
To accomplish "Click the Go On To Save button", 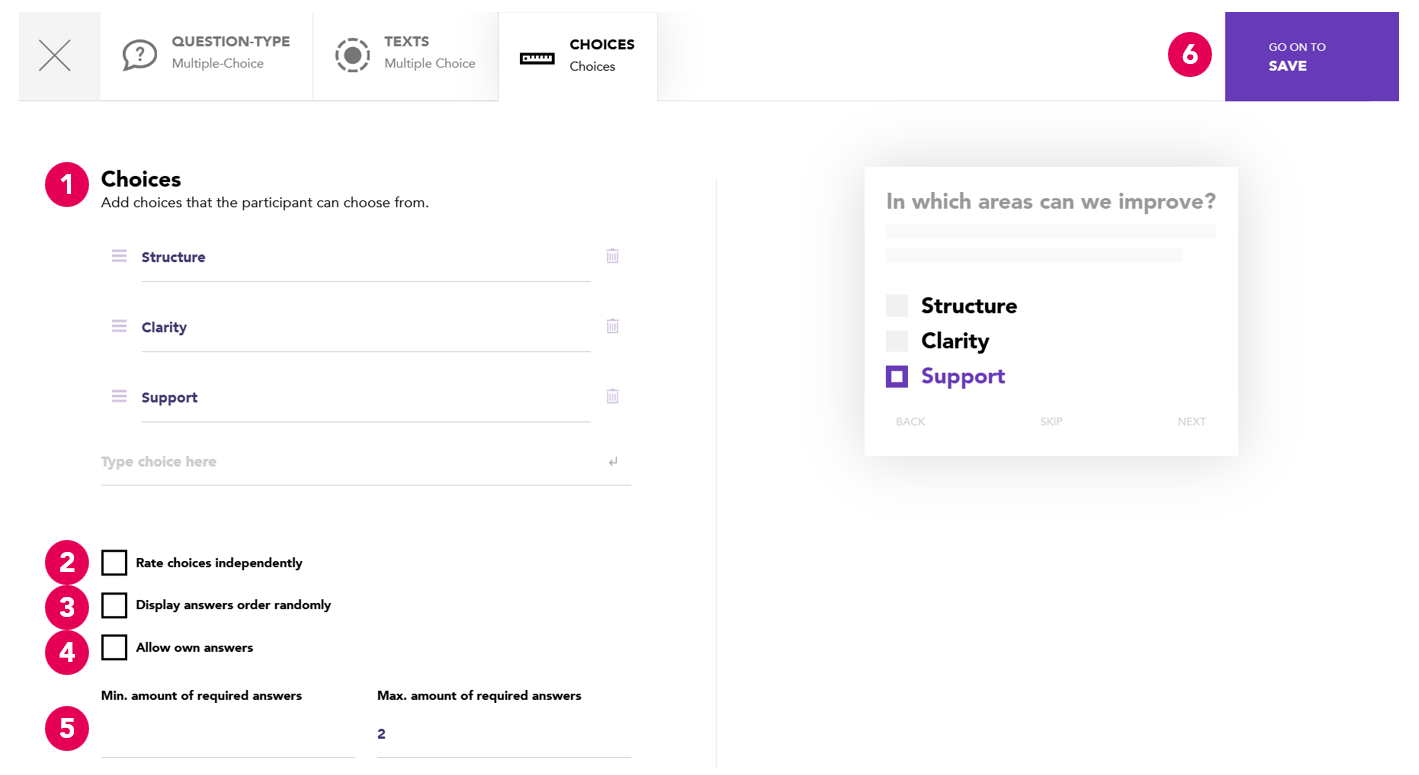I will coord(1311,56).
